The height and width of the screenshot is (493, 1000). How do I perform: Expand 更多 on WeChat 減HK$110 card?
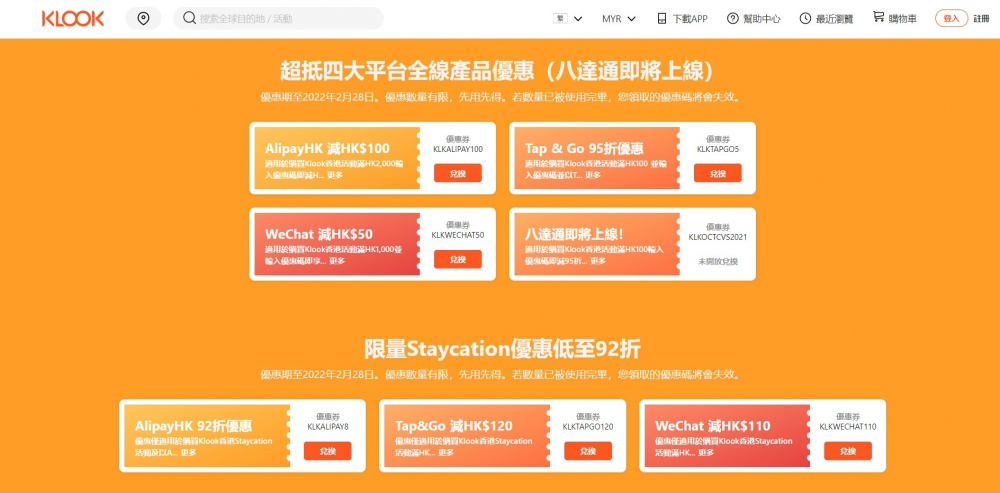(x=705, y=452)
